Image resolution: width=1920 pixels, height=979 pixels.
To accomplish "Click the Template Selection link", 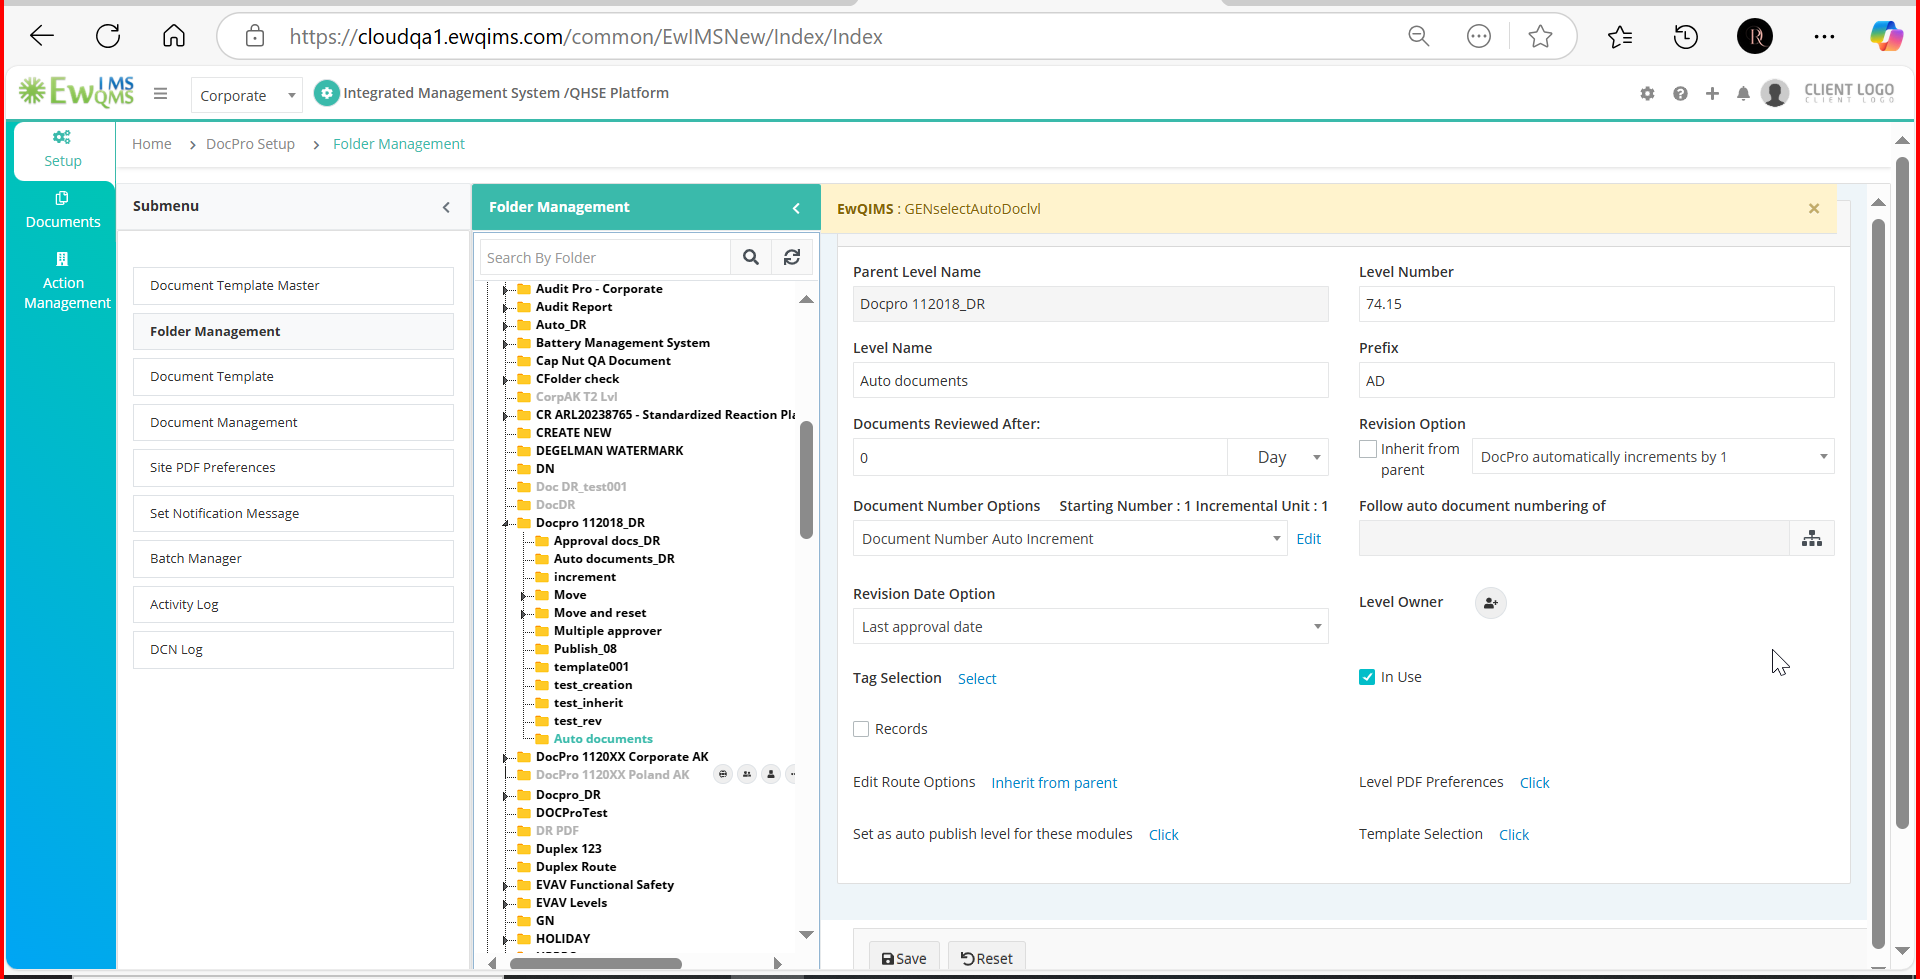I will click(x=1514, y=835).
